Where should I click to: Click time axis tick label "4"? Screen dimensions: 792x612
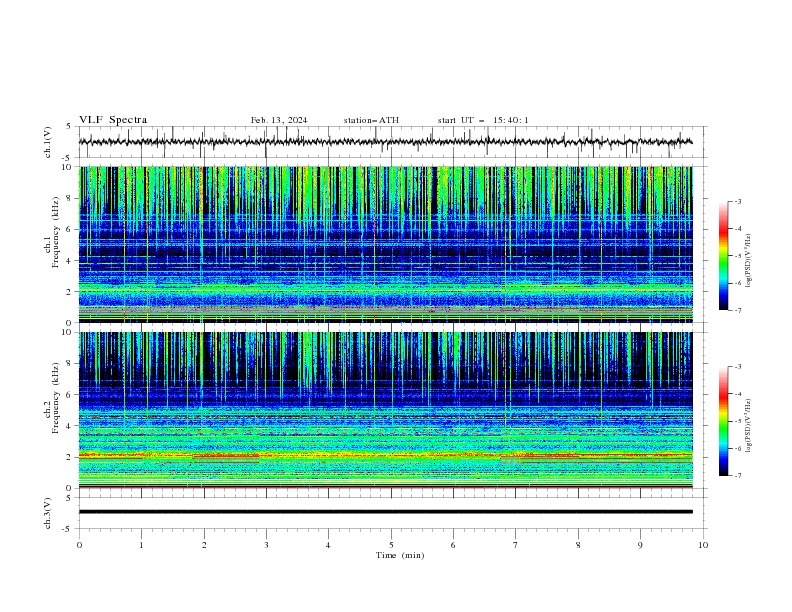tap(328, 545)
